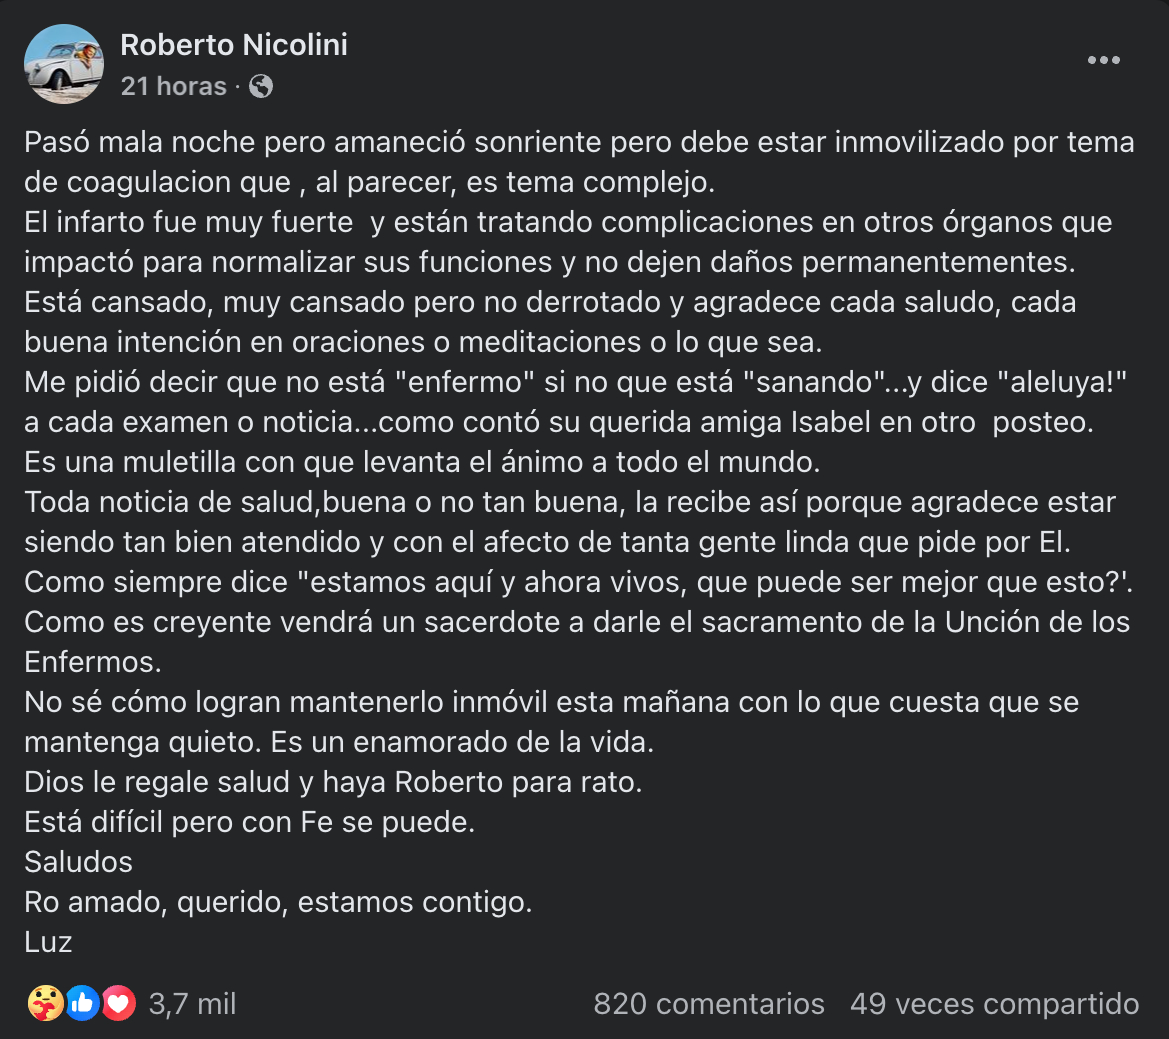Click the red heart love icon
Image resolution: width=1169 pixels, height=1039 pixels.
point(119,1003)
